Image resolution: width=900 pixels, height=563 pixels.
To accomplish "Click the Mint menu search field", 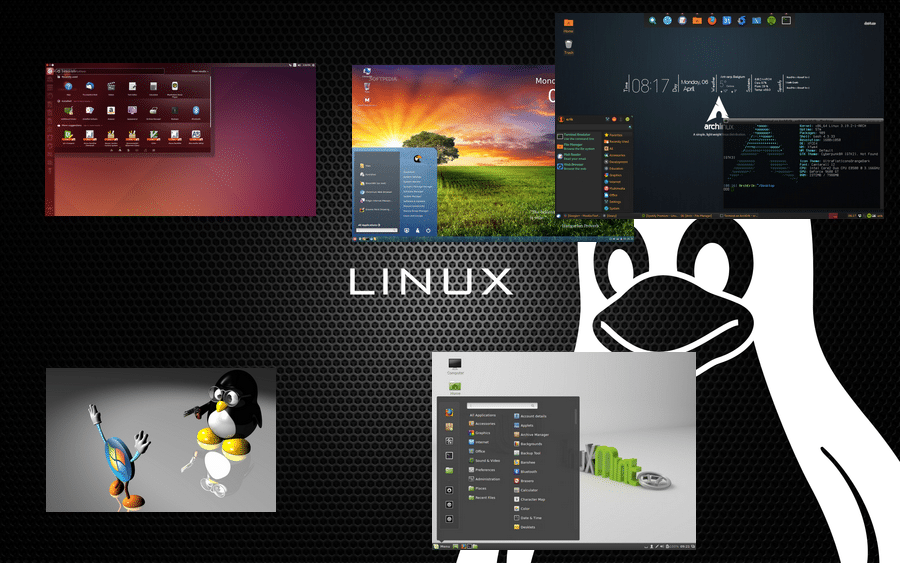I will (x=502, y=406).
